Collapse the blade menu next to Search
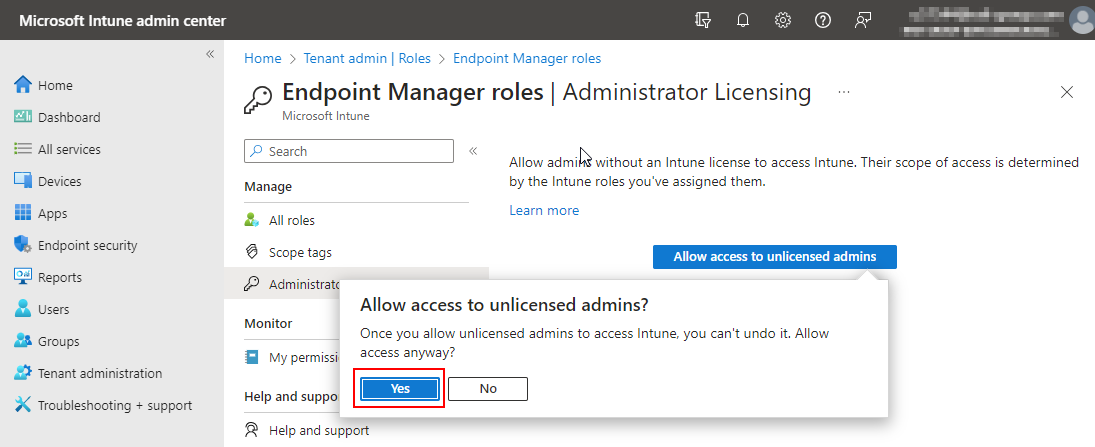This screenshot has height=447, width=1095. click(x=473, y=151)
